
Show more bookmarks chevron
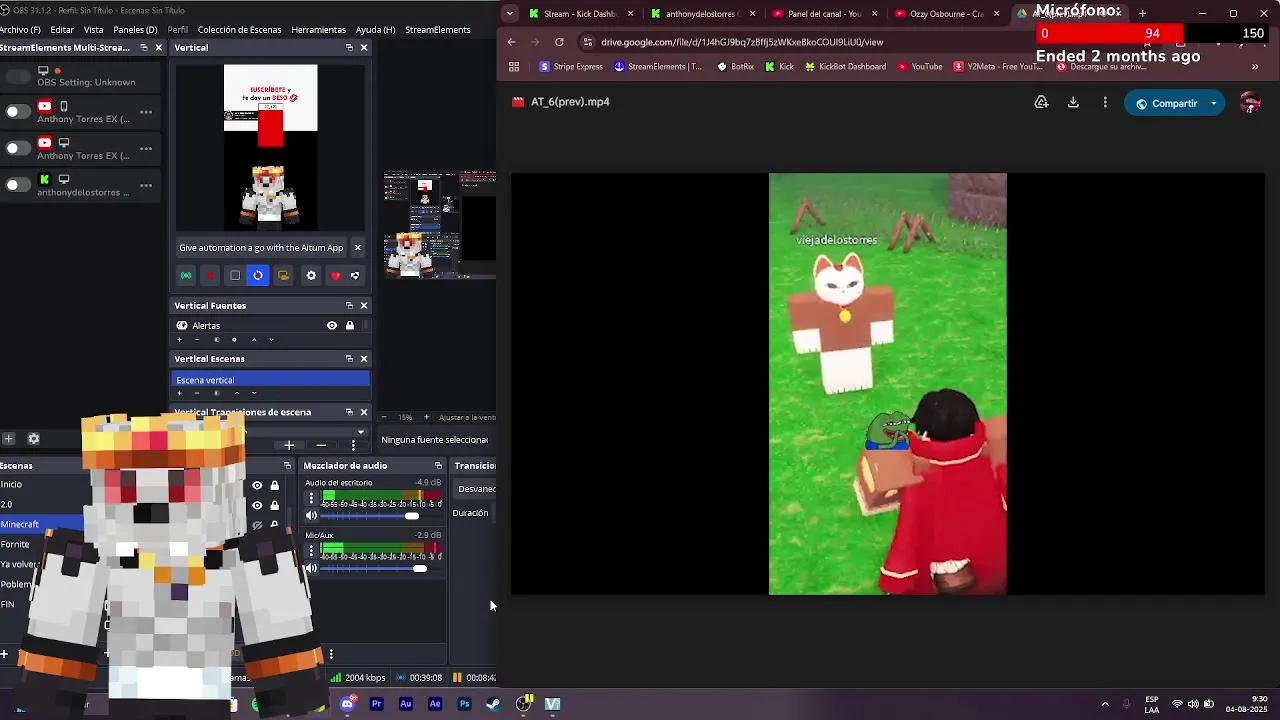click(x=1255, y=67)
